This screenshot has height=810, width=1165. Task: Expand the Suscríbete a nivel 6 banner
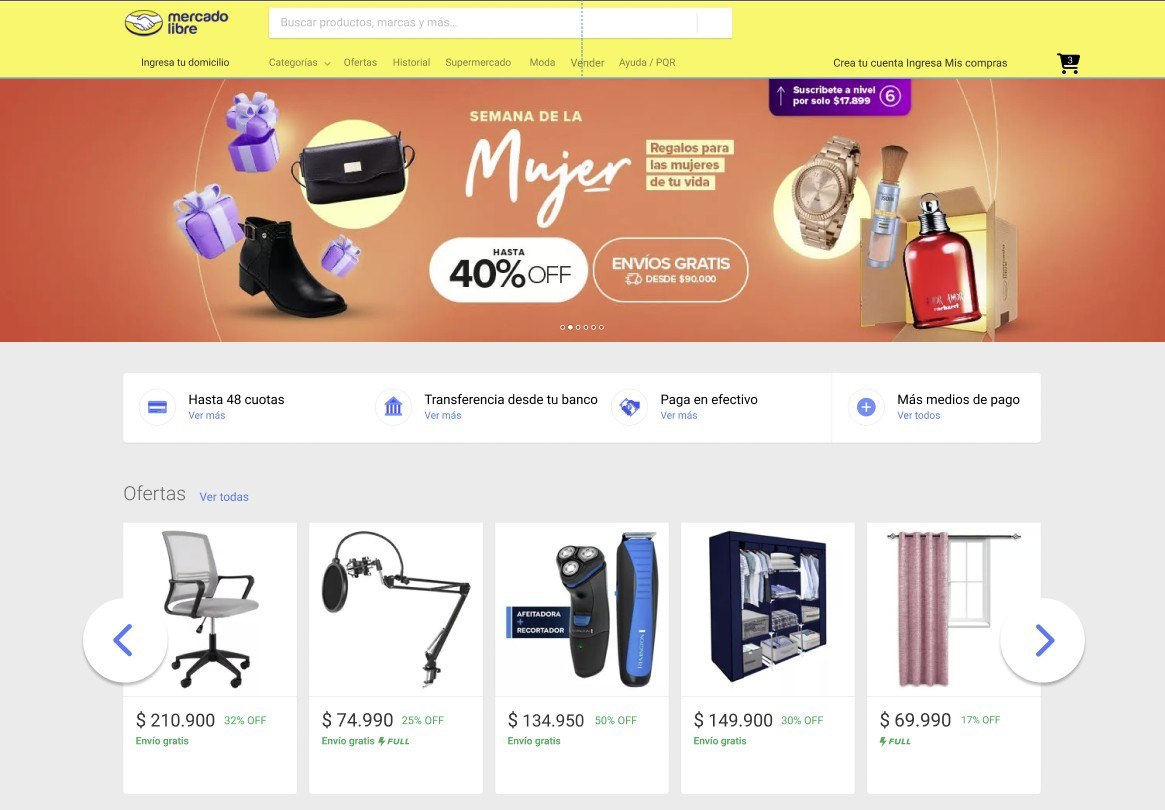pyautogui.click(x=840, y=96)
